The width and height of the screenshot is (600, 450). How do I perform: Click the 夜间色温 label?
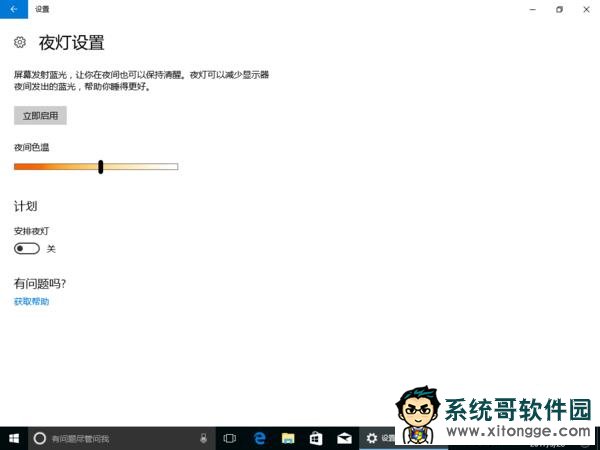(32, 147)
